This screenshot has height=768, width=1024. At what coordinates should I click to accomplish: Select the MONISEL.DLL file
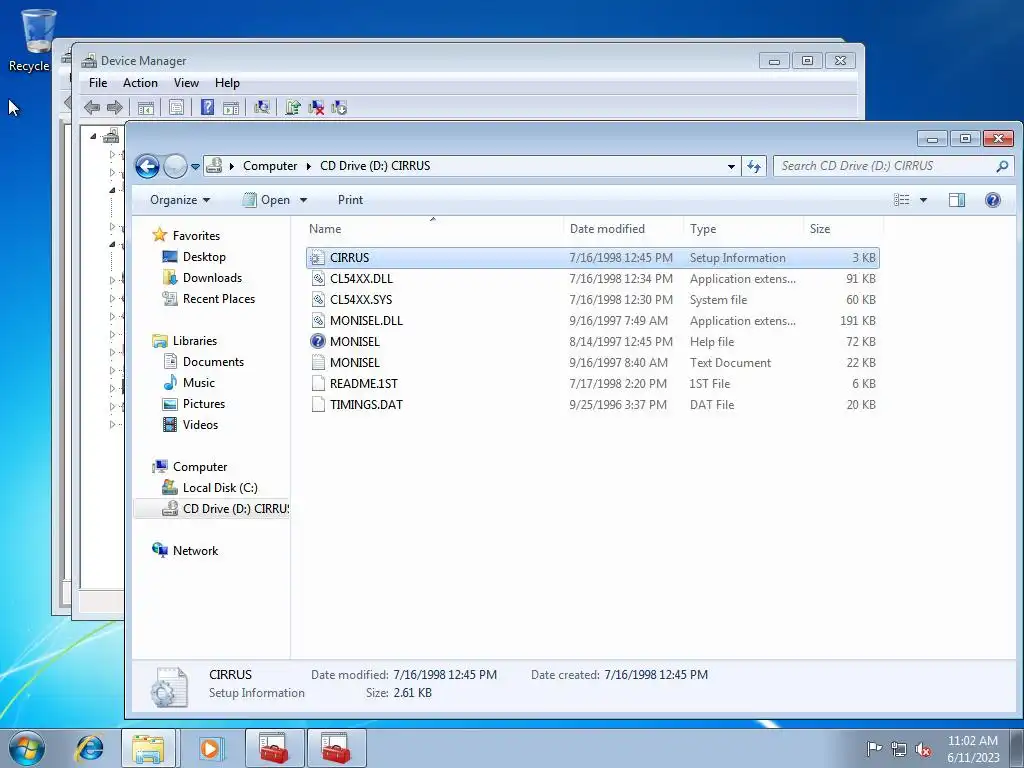[592, 321]
